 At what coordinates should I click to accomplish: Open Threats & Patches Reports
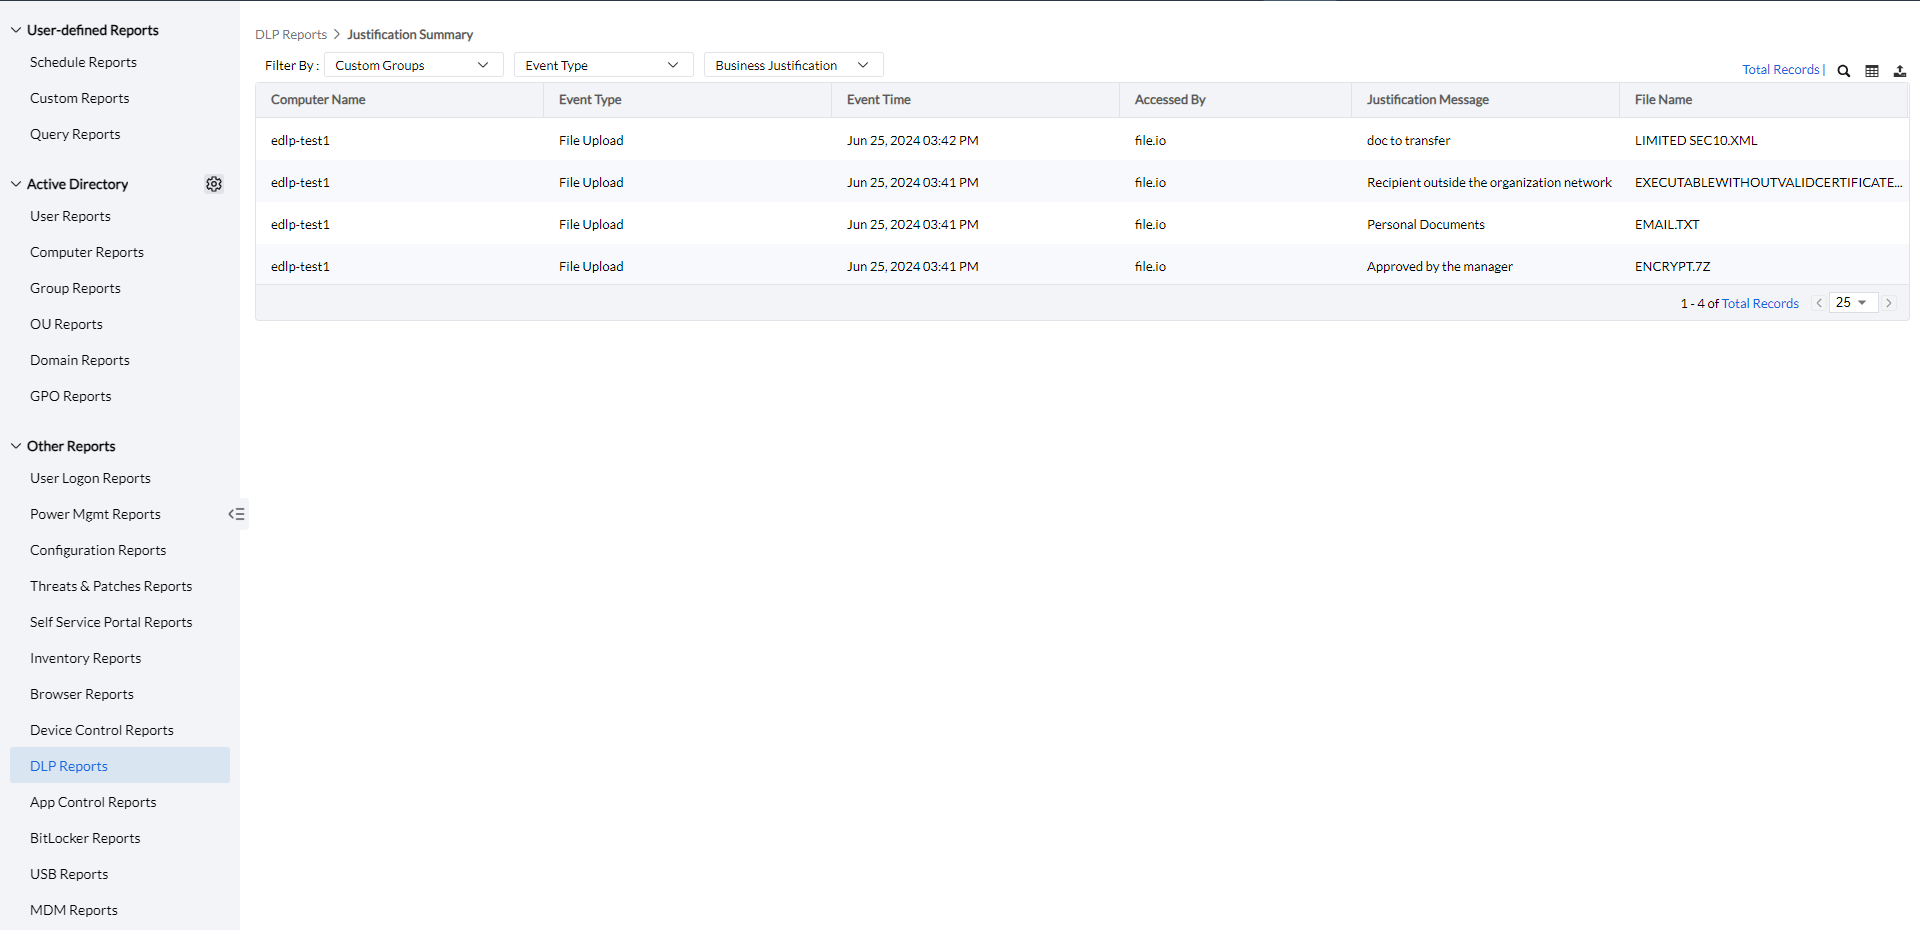coord(111,586)
